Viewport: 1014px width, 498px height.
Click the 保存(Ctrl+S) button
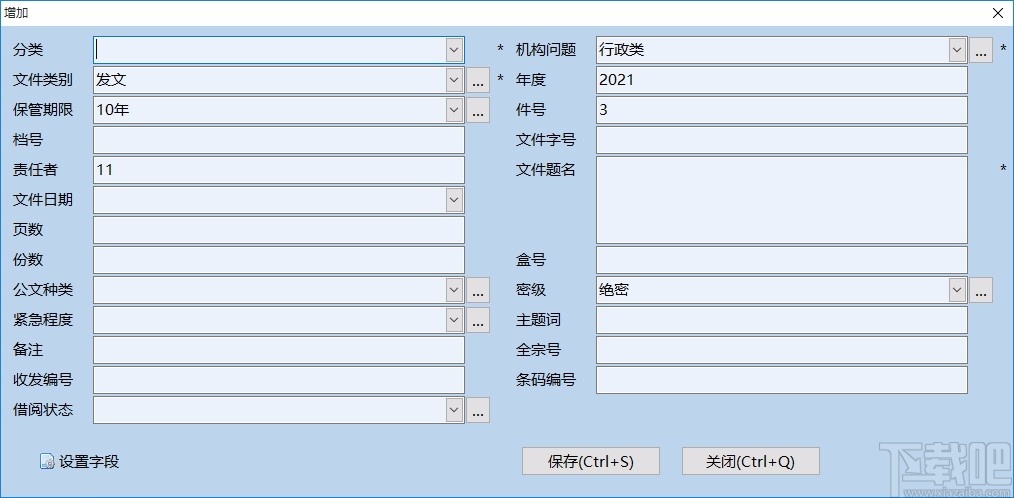point(591,461)
